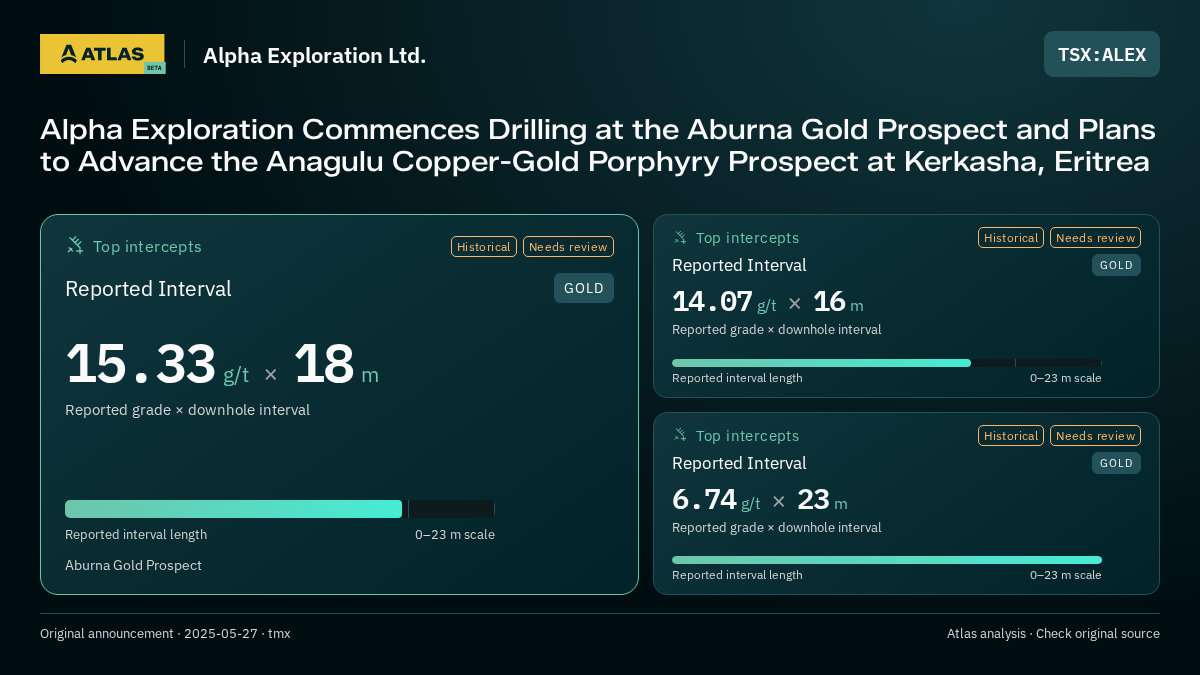The height and width of the screenshot is (675, 1200).
Task: Click 'Atlas analysis · Check original source' footer
Action: [1053, 633]
